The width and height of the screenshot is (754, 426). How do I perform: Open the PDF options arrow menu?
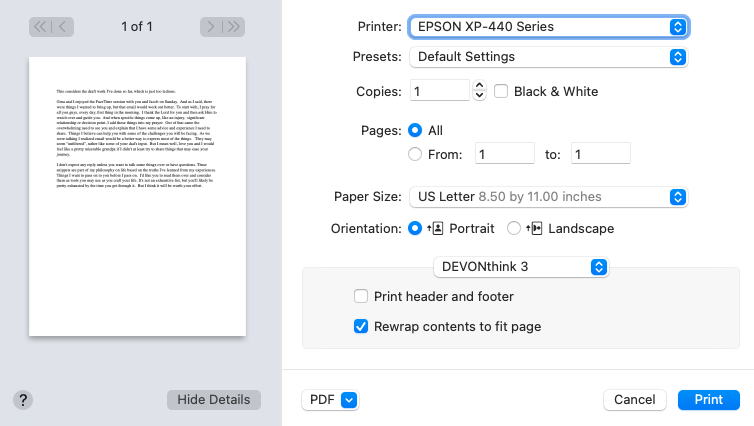[x=348, y=399]
